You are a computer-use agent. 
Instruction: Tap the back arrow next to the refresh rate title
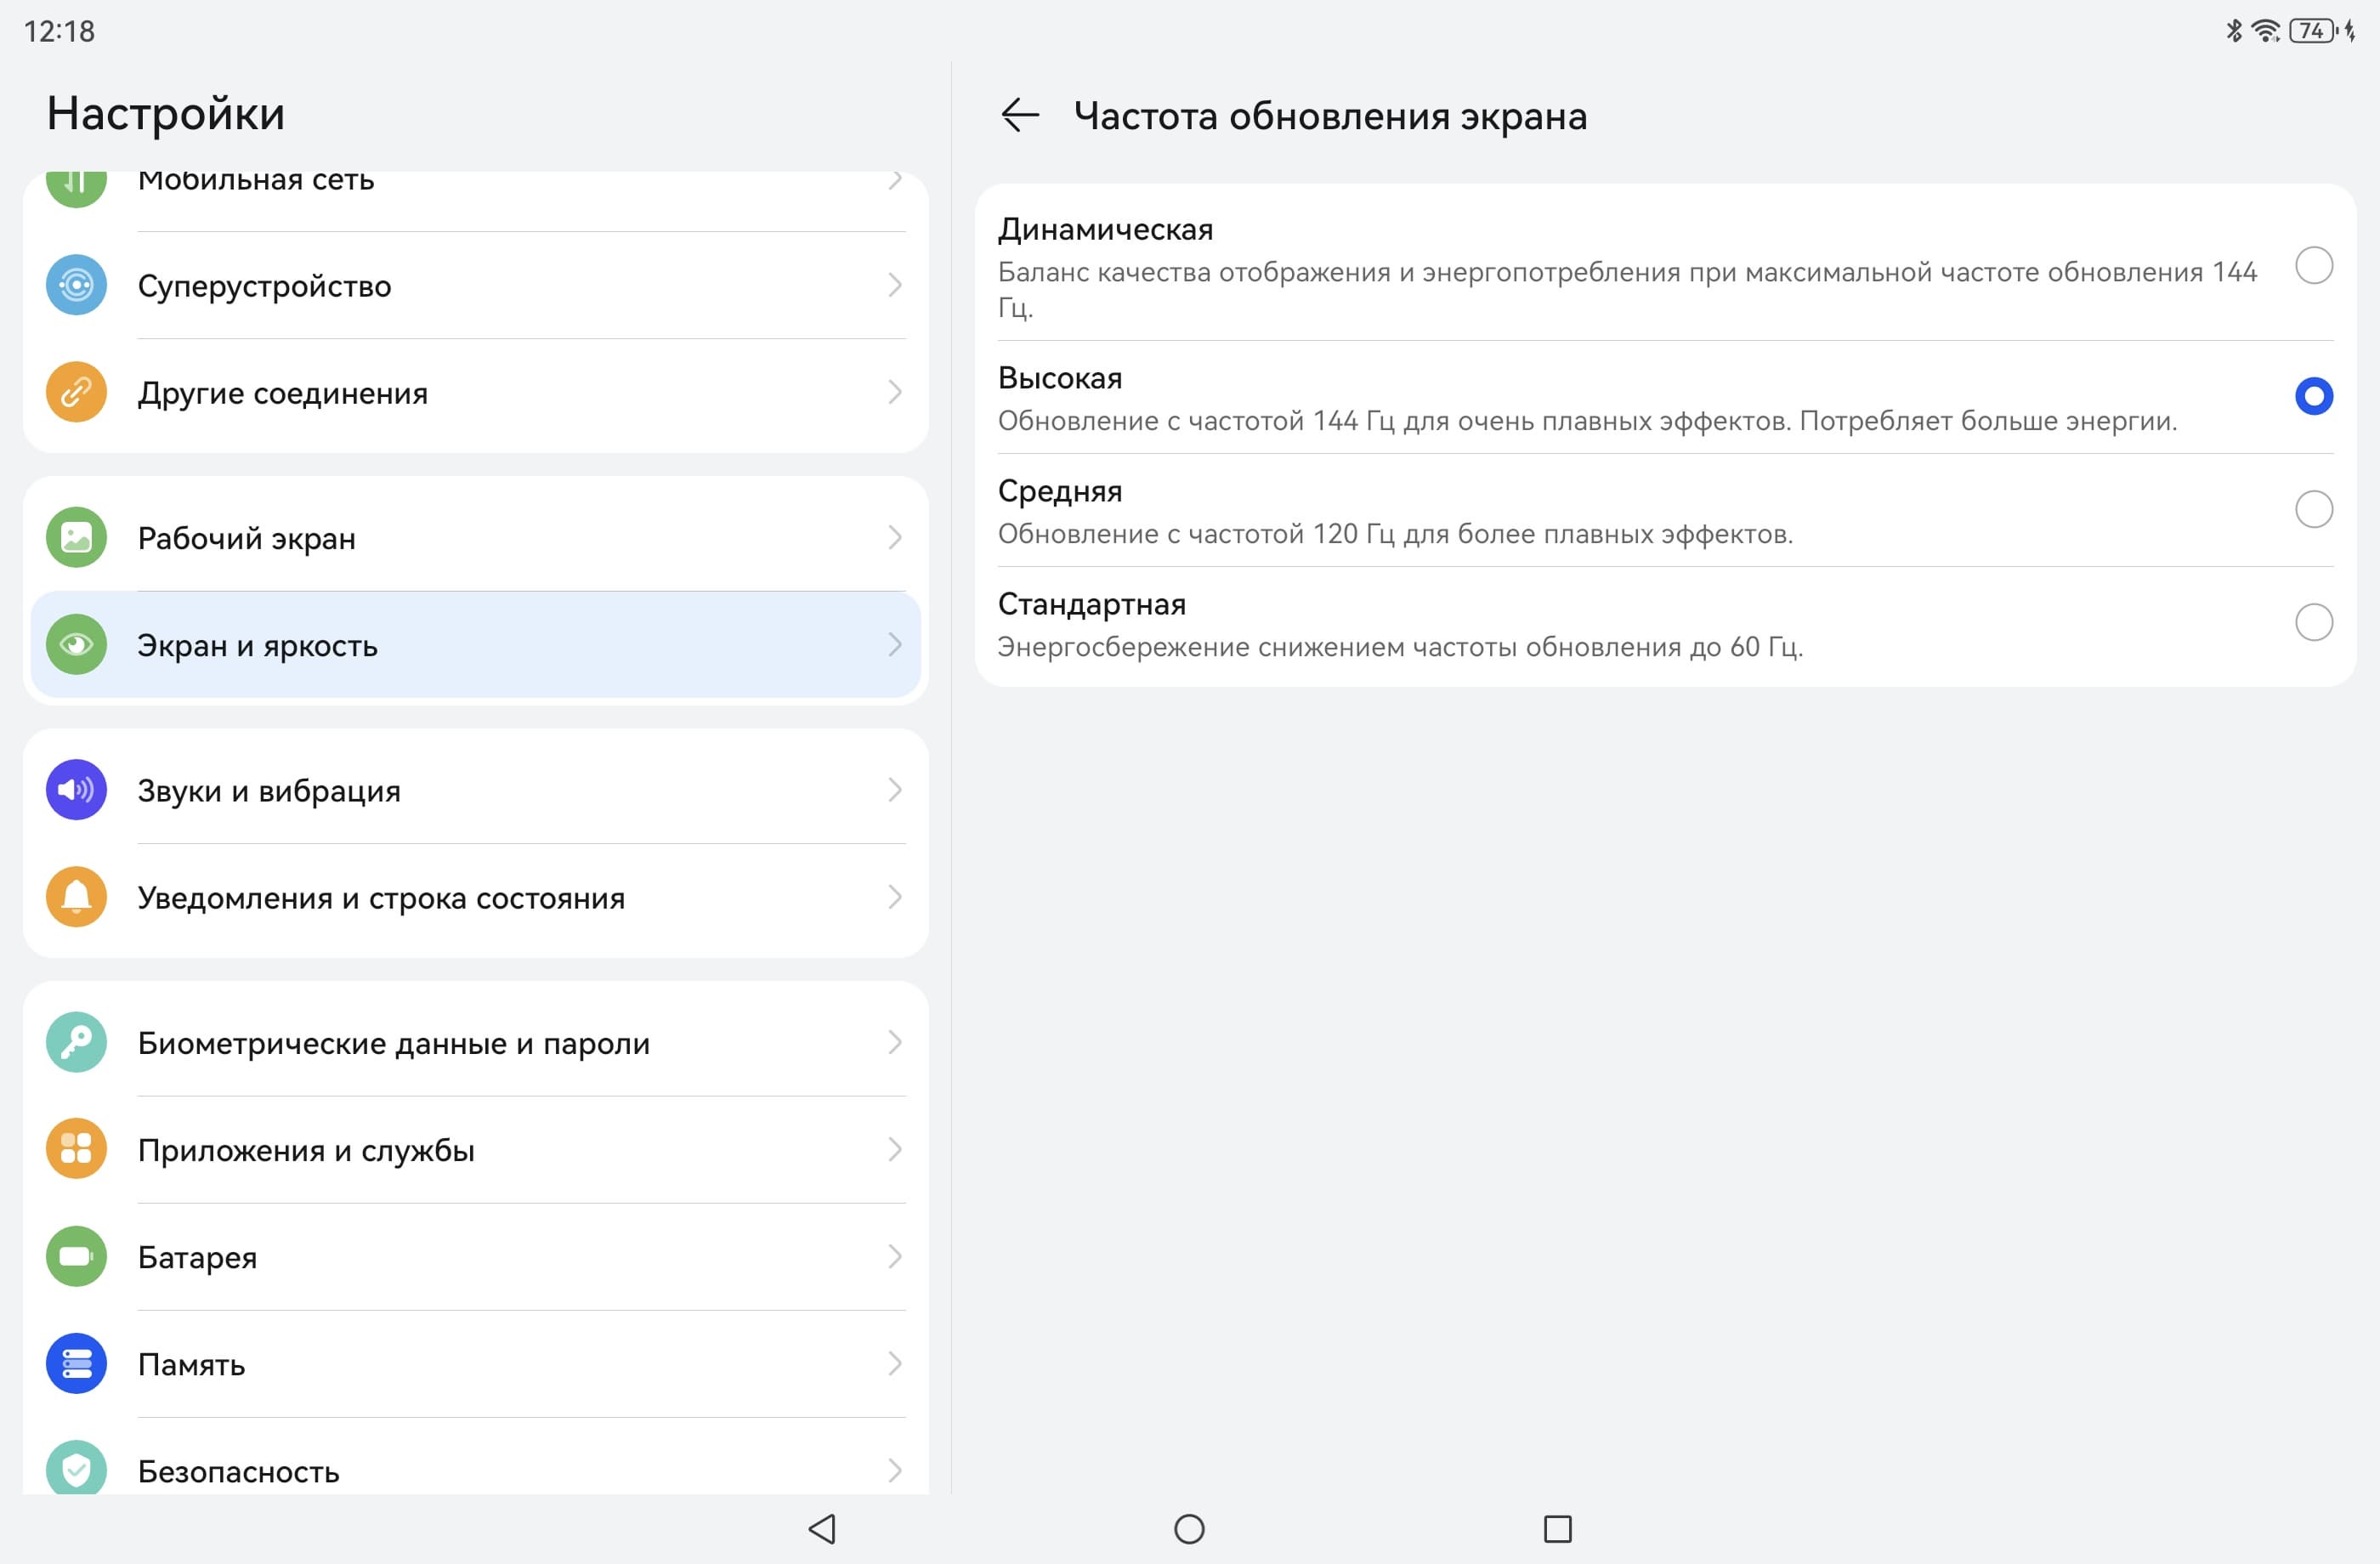click(x=1020, y=116)
